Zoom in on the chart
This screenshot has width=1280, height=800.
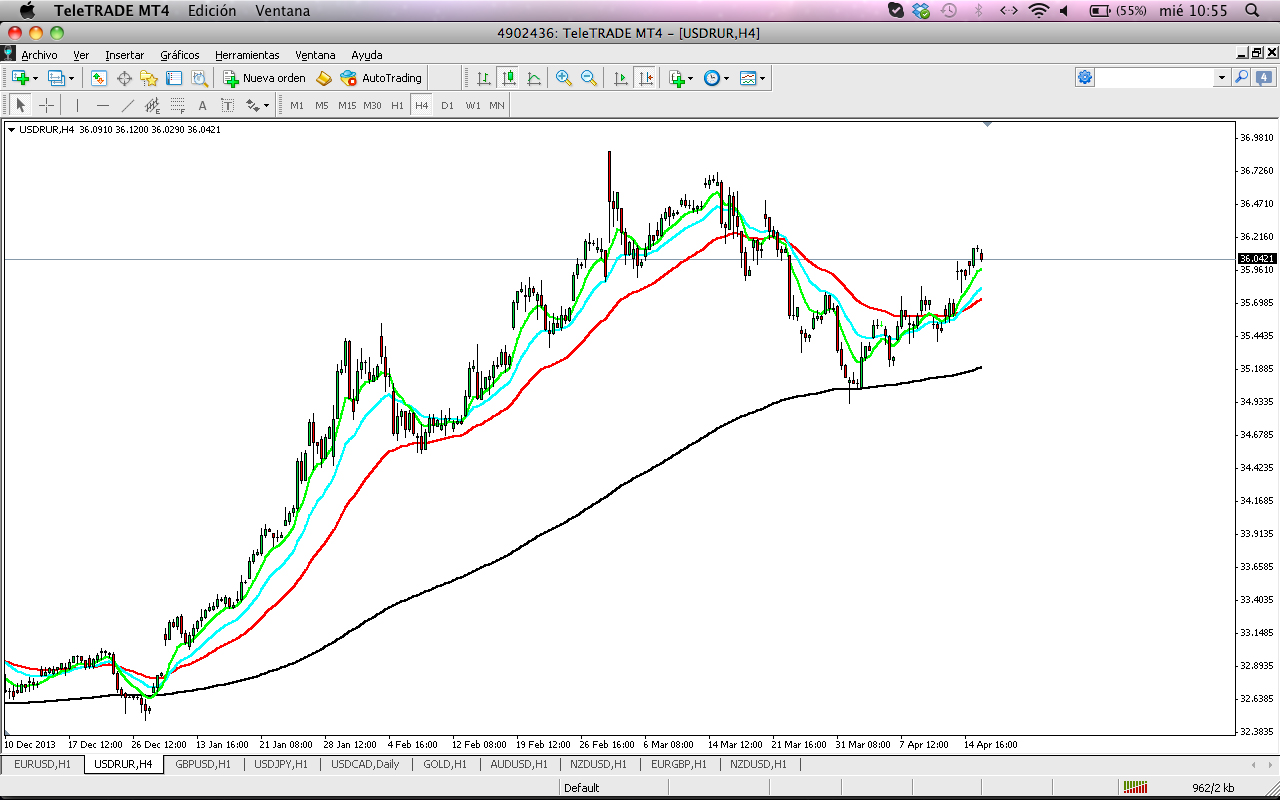click(564, 78)
